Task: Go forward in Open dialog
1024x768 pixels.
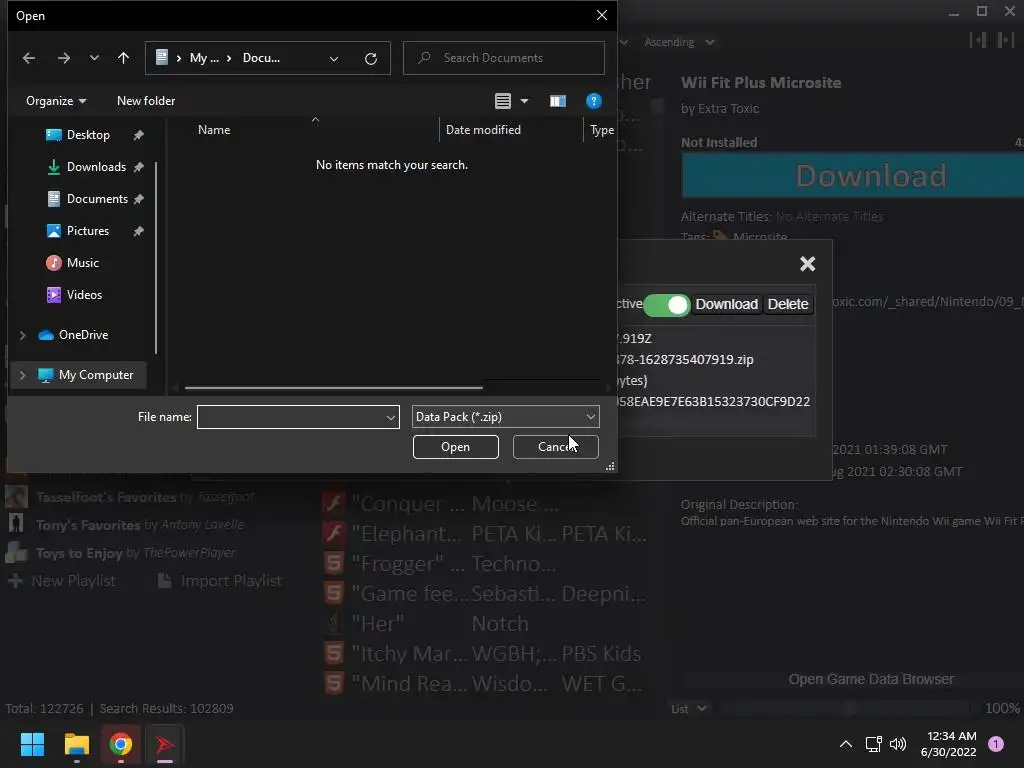Action: click(63, 58)
